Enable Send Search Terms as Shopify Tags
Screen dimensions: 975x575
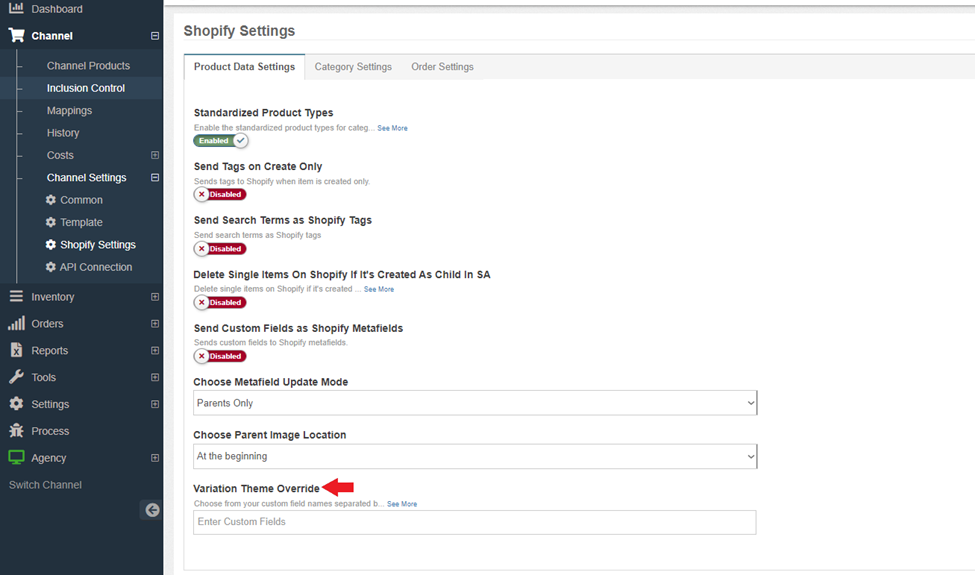pyautogui.click(x=220, y=249)
